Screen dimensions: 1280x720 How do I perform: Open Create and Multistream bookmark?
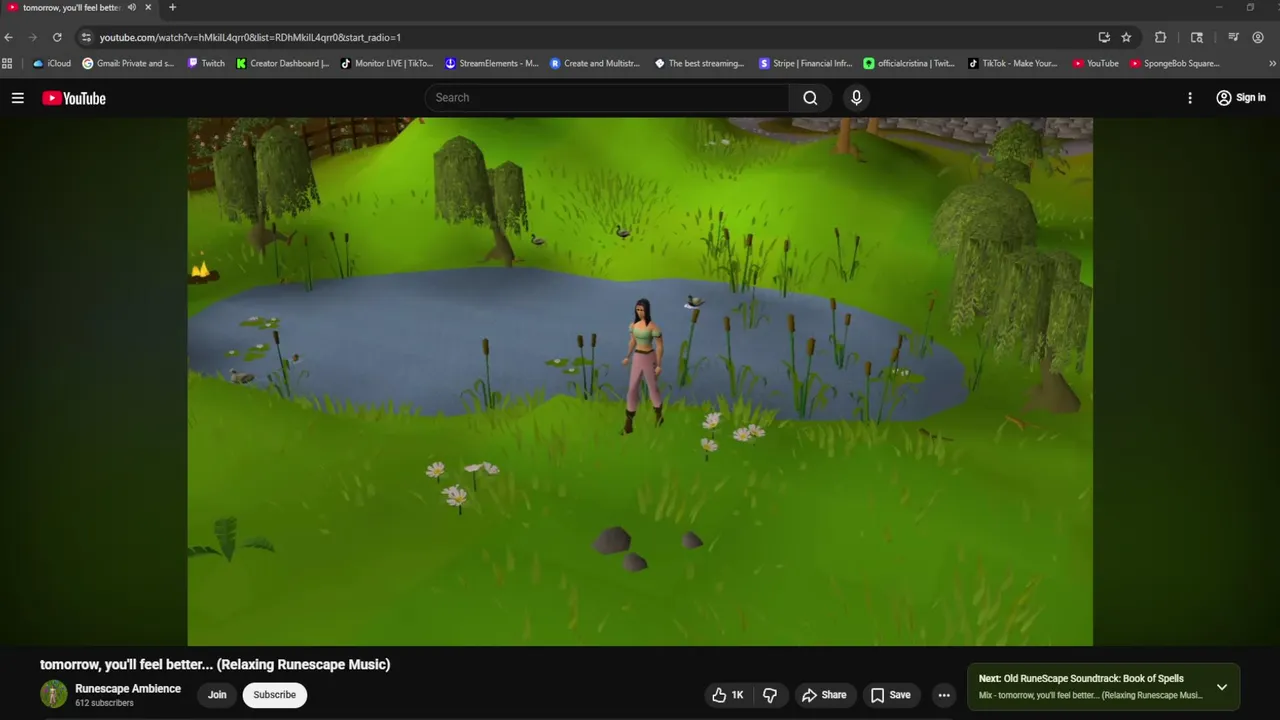coord(596,63)
